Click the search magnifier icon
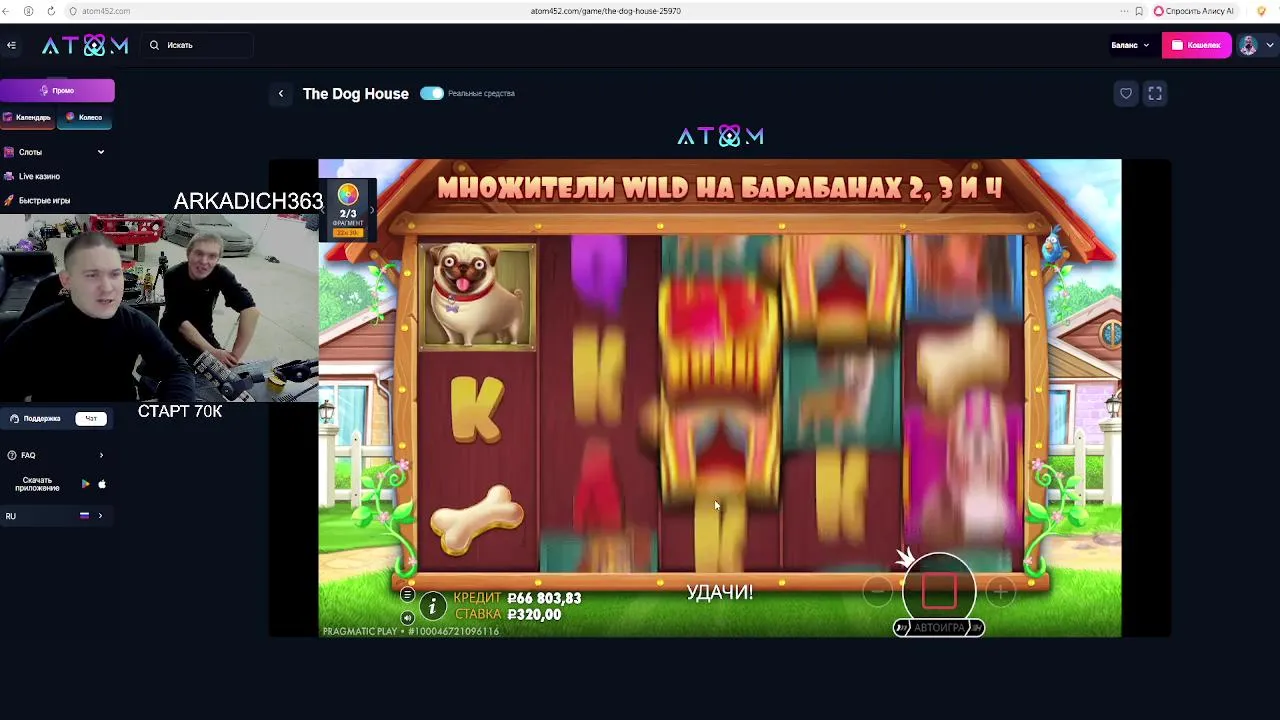Screen dimensions: 1280x720 pos(155,45)
